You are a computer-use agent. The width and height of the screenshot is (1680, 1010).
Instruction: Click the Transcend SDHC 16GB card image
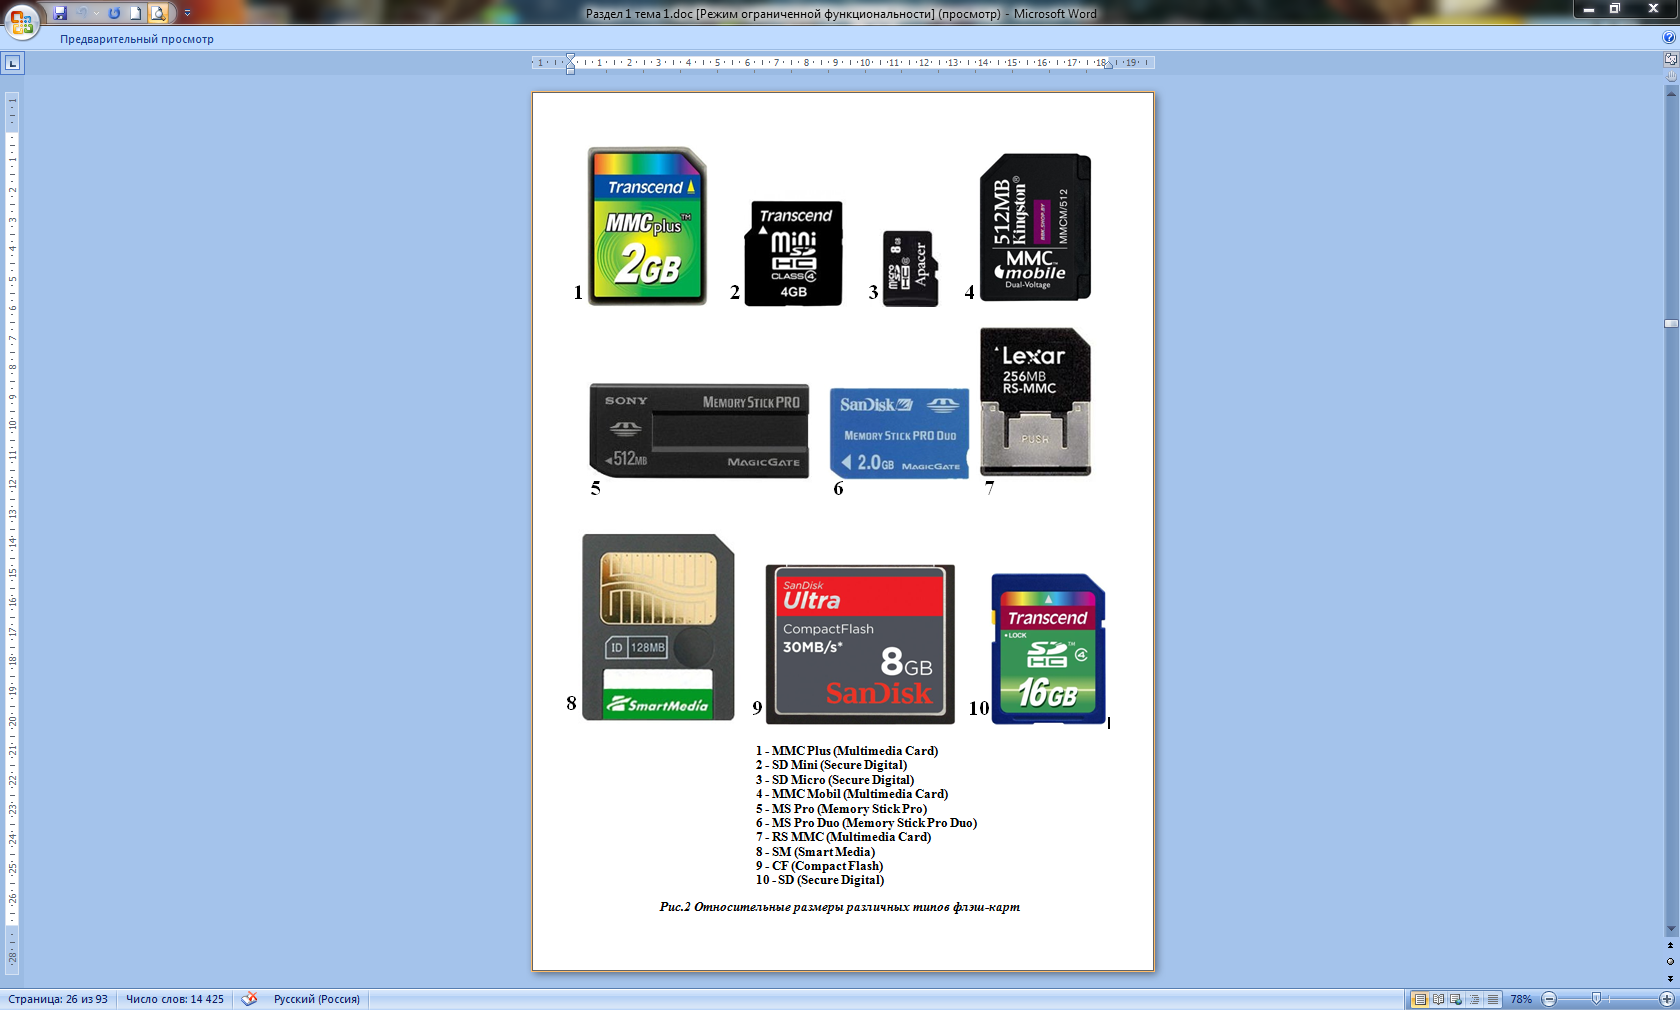pos(1048,648)
